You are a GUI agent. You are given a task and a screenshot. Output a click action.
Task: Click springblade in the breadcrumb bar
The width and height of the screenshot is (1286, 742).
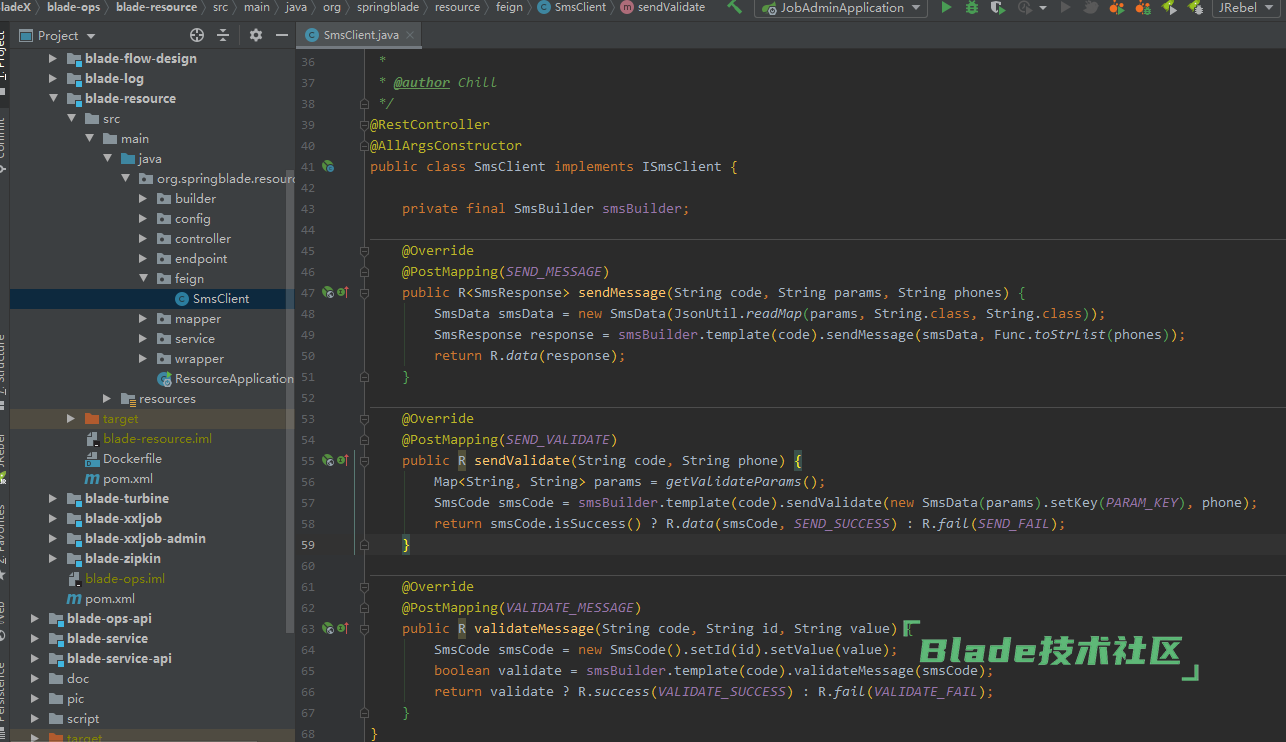388,7
